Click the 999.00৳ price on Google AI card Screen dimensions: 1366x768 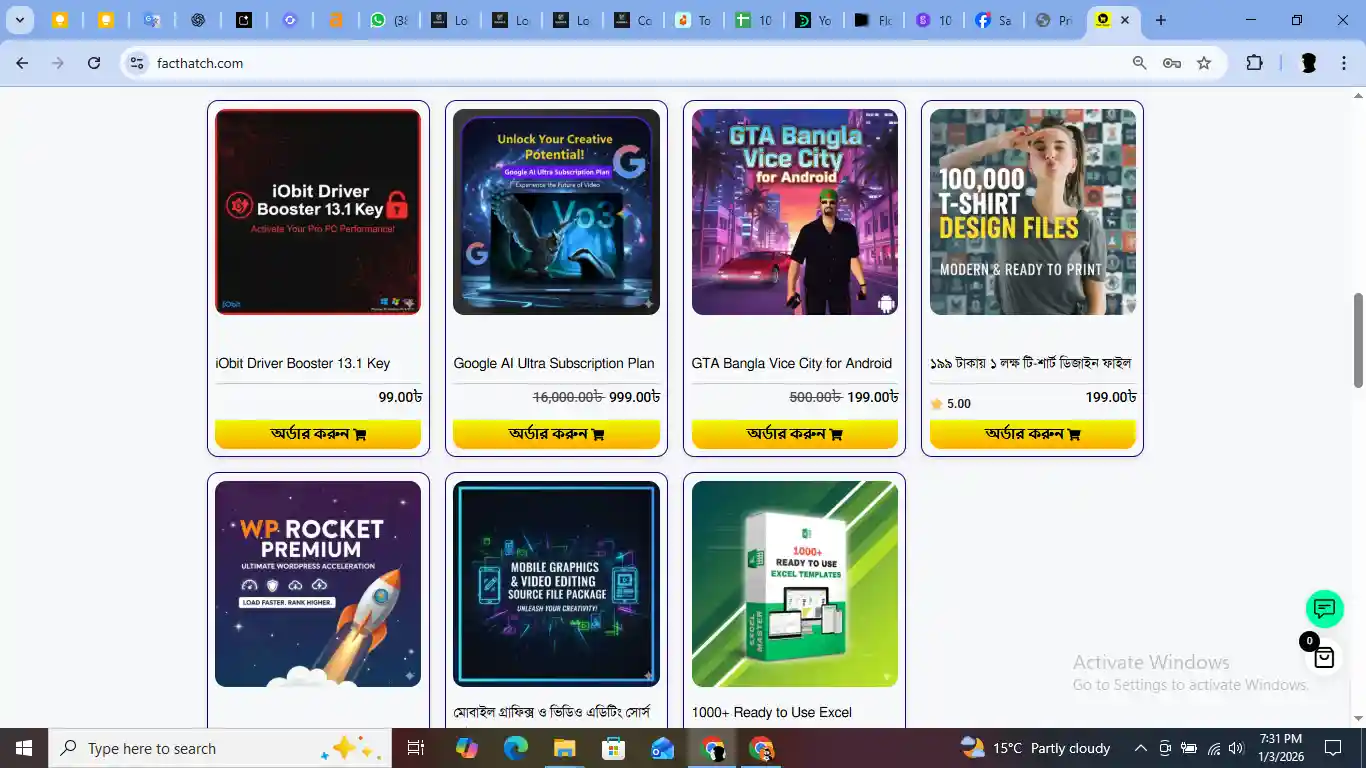coord(635,397)
